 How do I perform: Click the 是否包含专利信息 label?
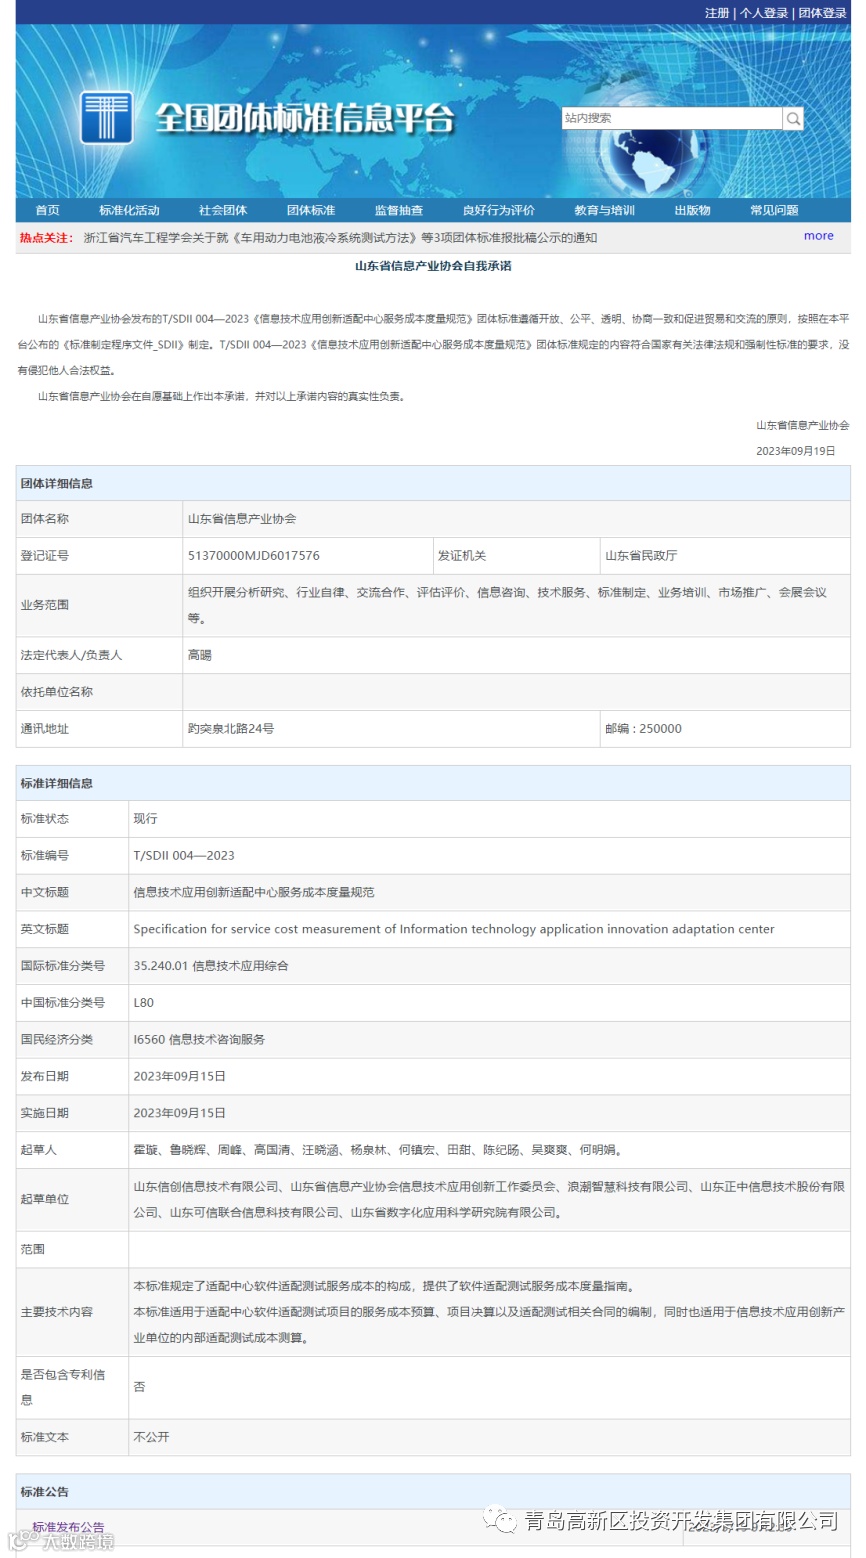coord(63,1387)
